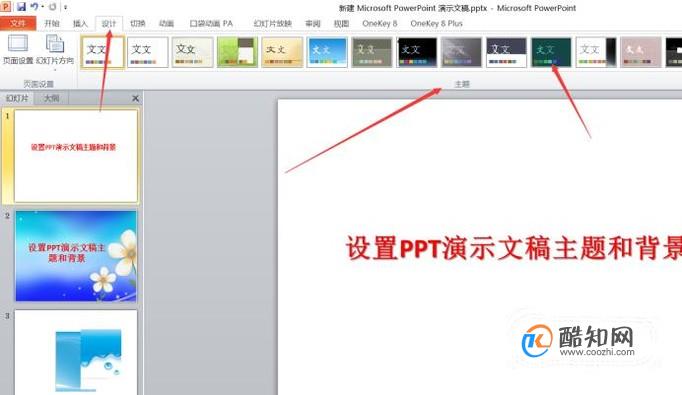Select the green leaf theme thumbnail
Viewport: 682px width, 395px height.
click(x=237, y=52)
